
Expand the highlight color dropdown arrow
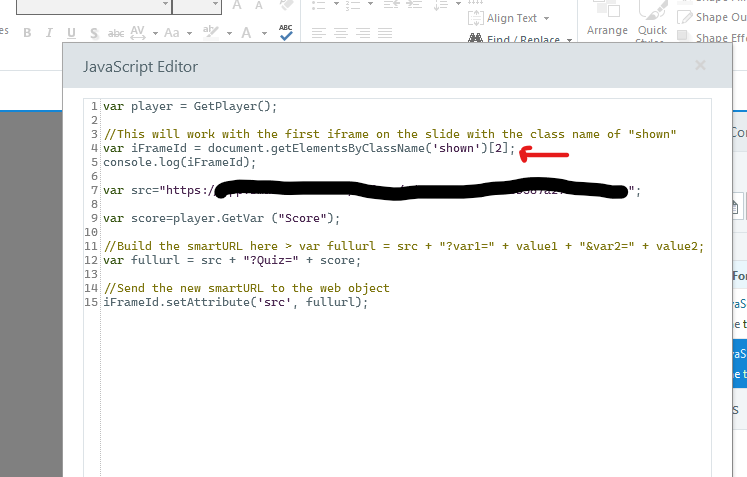230,33
